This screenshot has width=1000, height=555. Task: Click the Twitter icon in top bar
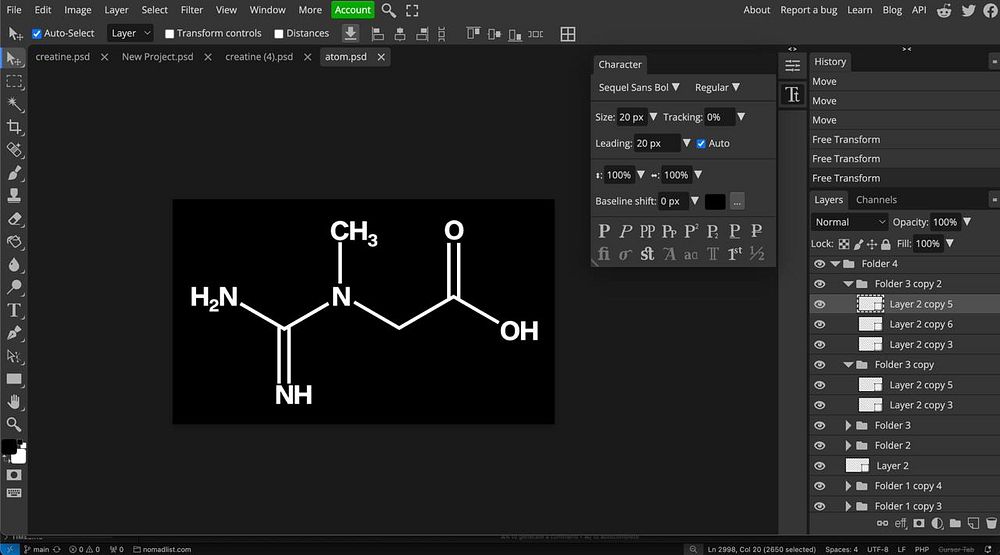click(x=968, y=10)
